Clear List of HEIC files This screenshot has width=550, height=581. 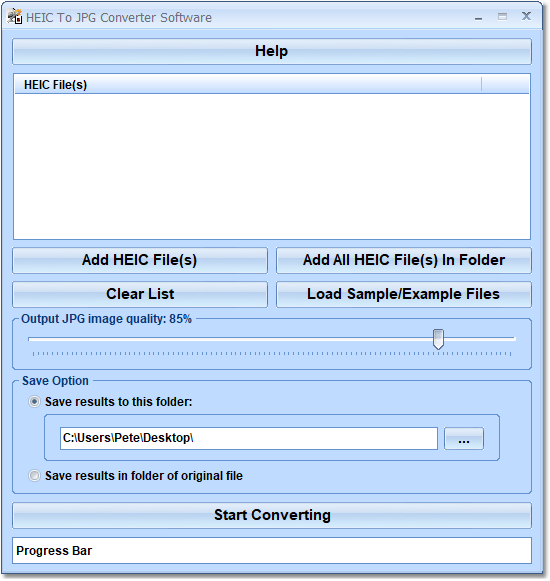click(140, 294)
